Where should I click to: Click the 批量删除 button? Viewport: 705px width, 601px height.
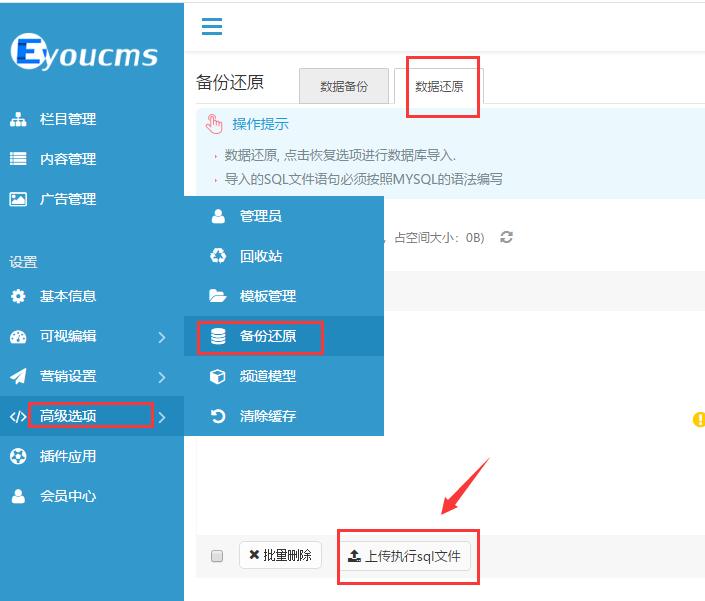tap(281, 555)
